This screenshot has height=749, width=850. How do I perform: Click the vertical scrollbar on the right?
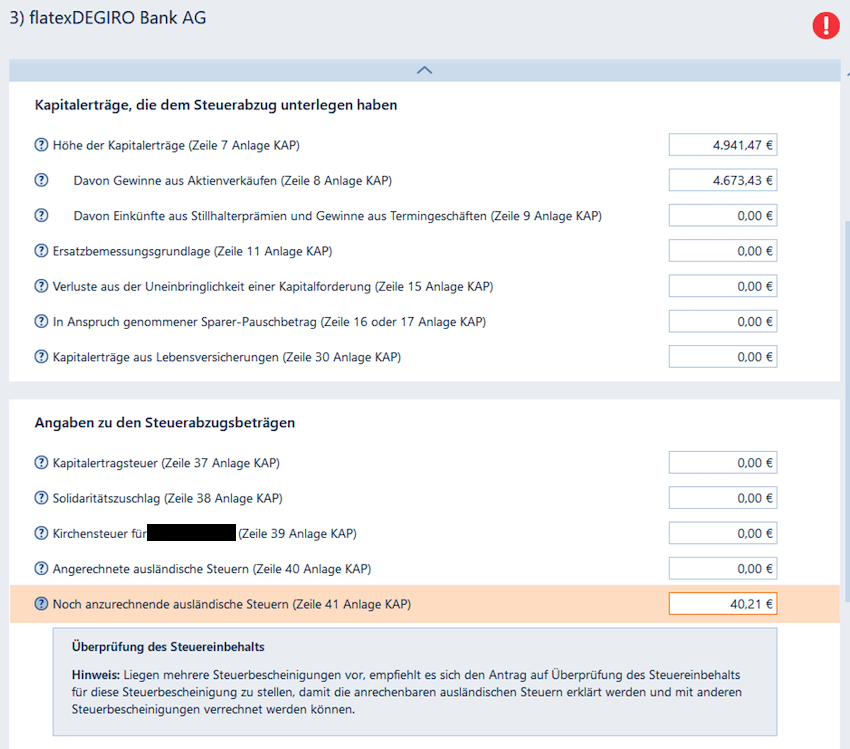click(x=847, y=412)
